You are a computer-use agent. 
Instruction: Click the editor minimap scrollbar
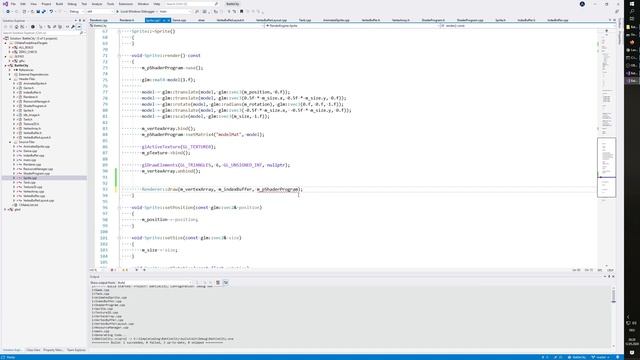(607, 147)
